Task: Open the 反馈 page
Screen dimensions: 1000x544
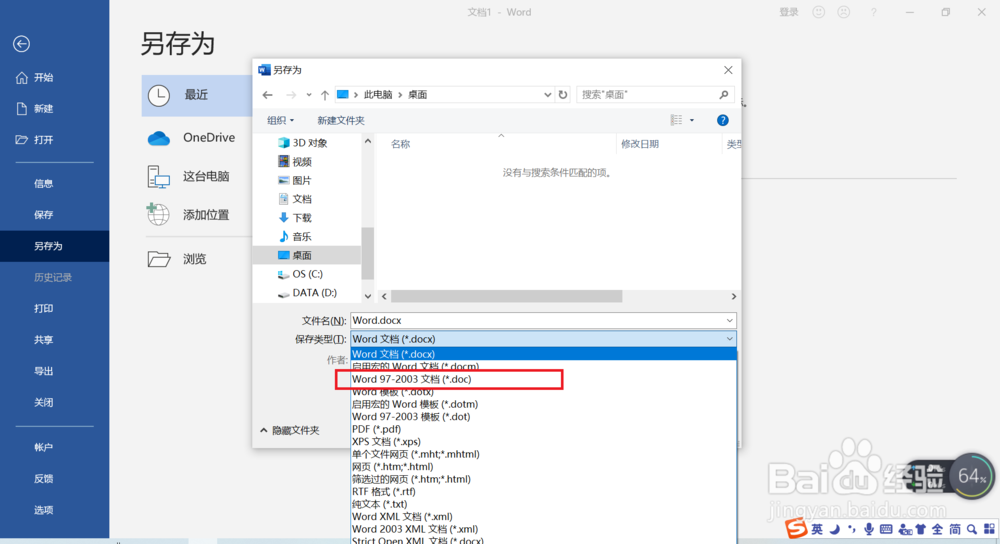Action: (x=43, y=479)
